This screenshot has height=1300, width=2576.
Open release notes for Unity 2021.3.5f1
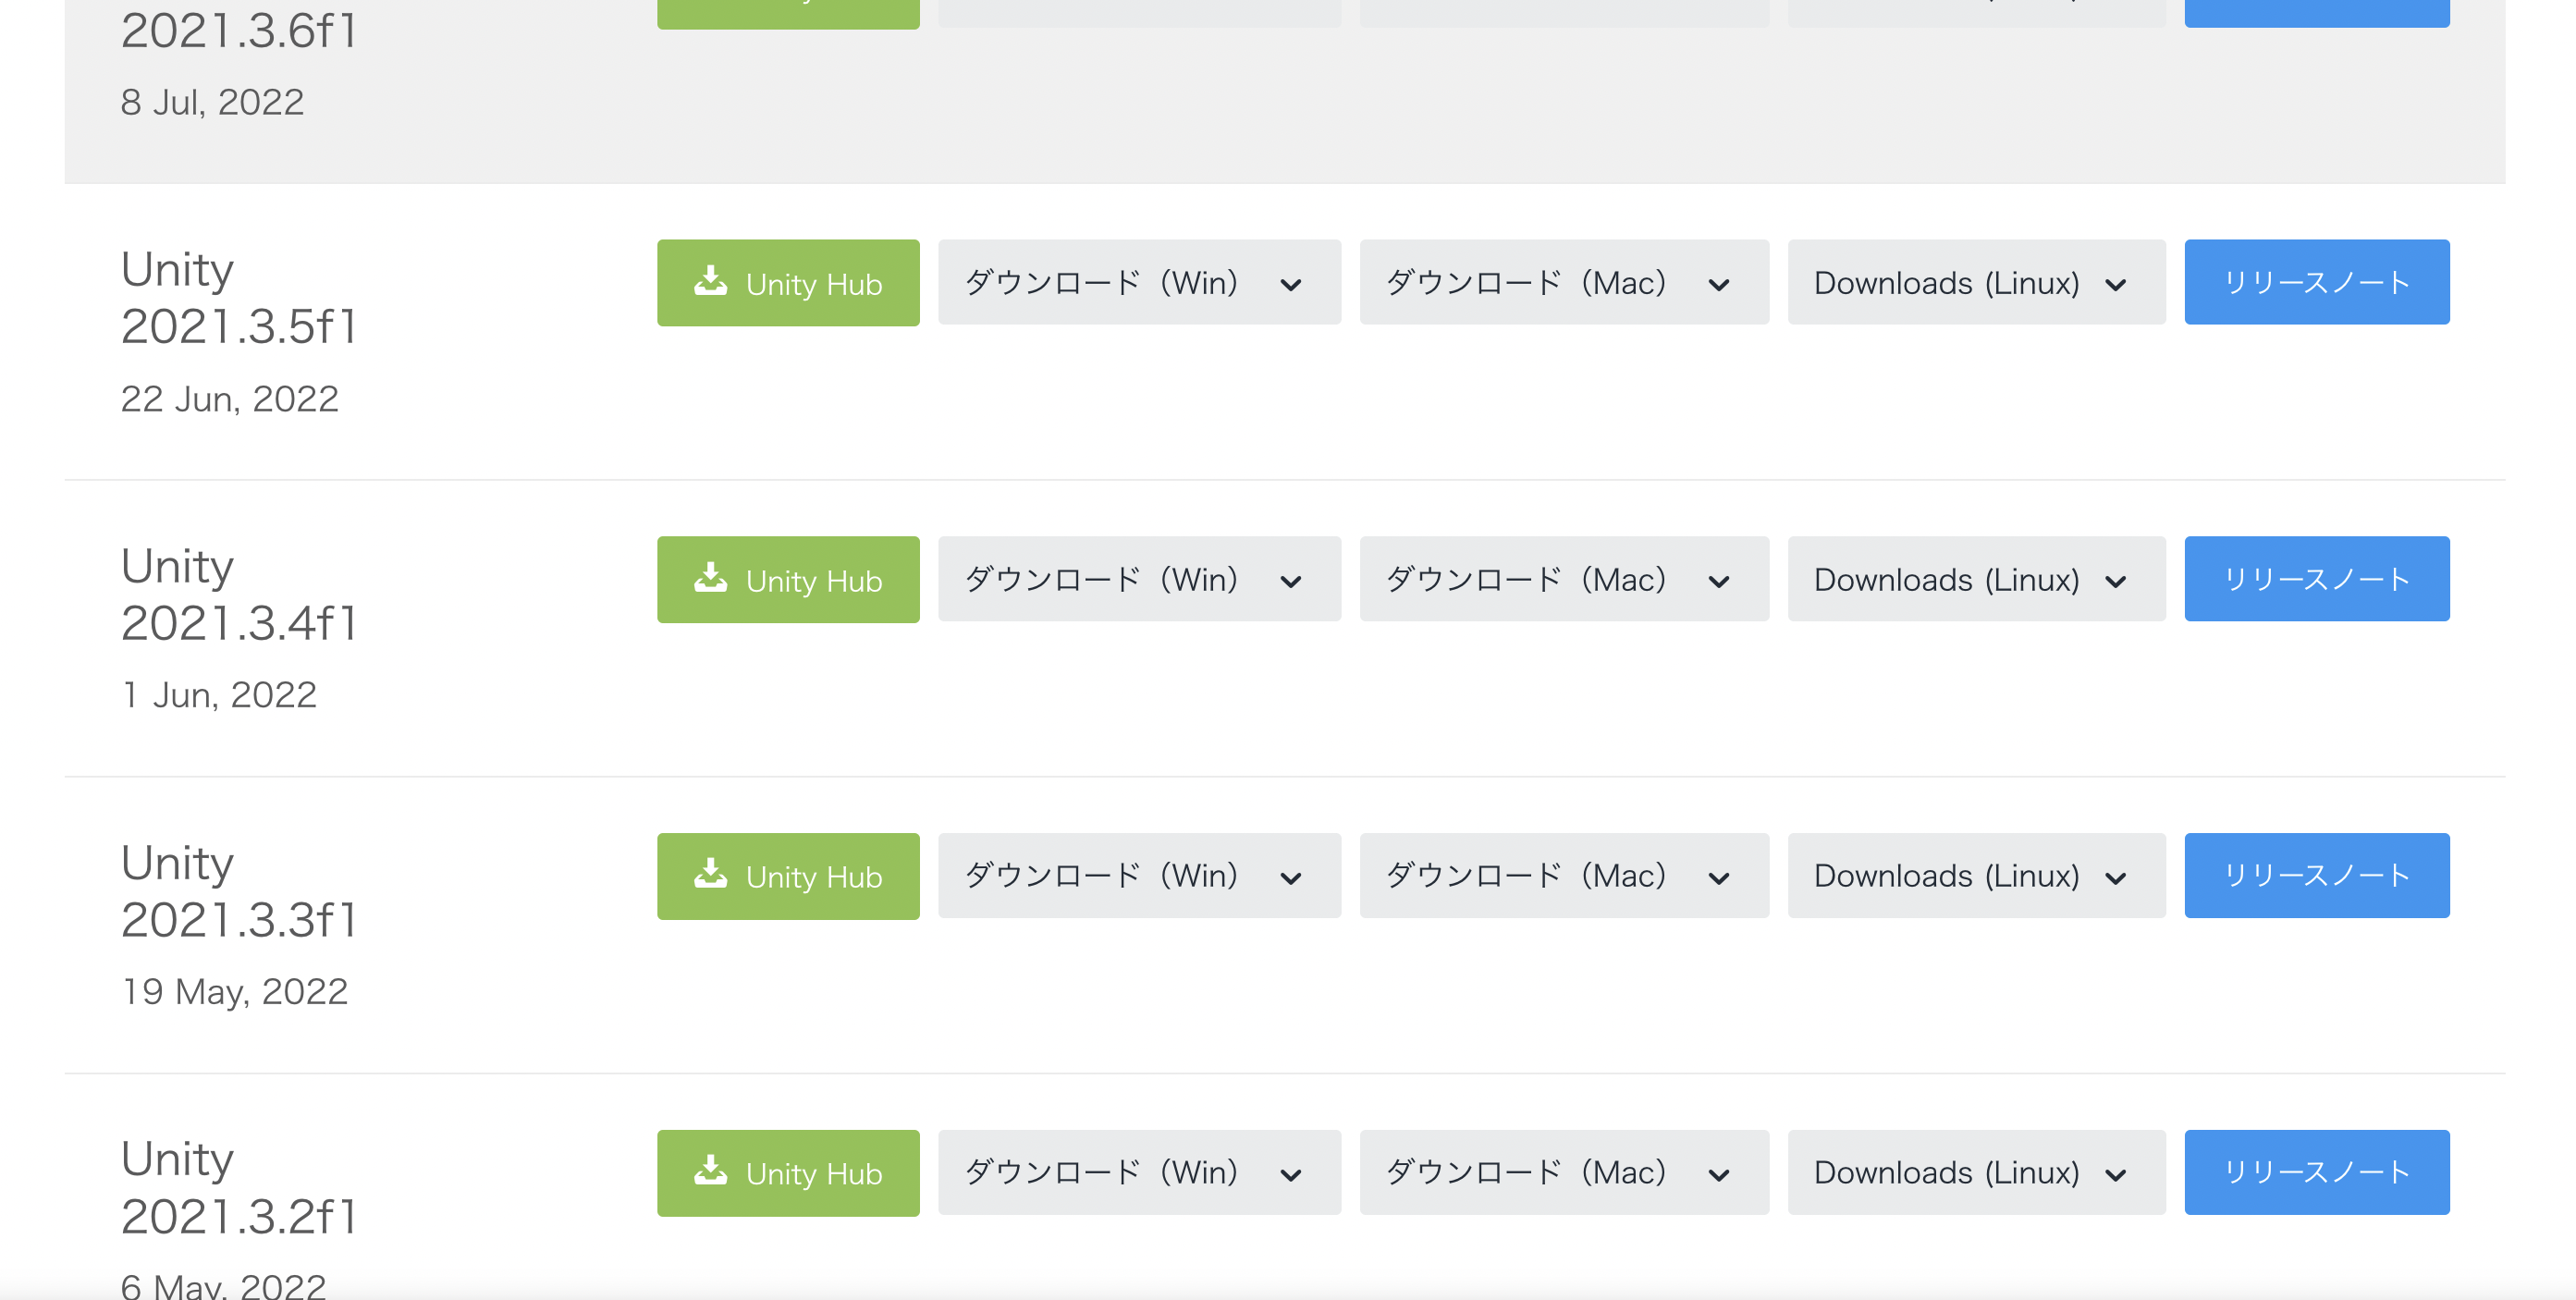[2316, 283]
